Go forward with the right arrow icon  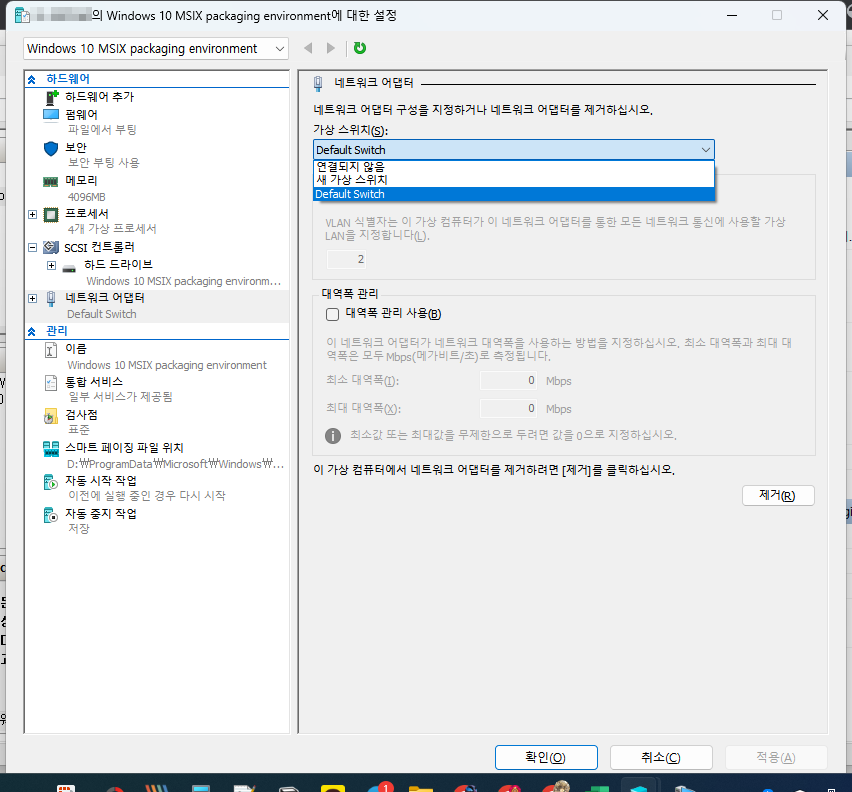[x=330, y=48]
